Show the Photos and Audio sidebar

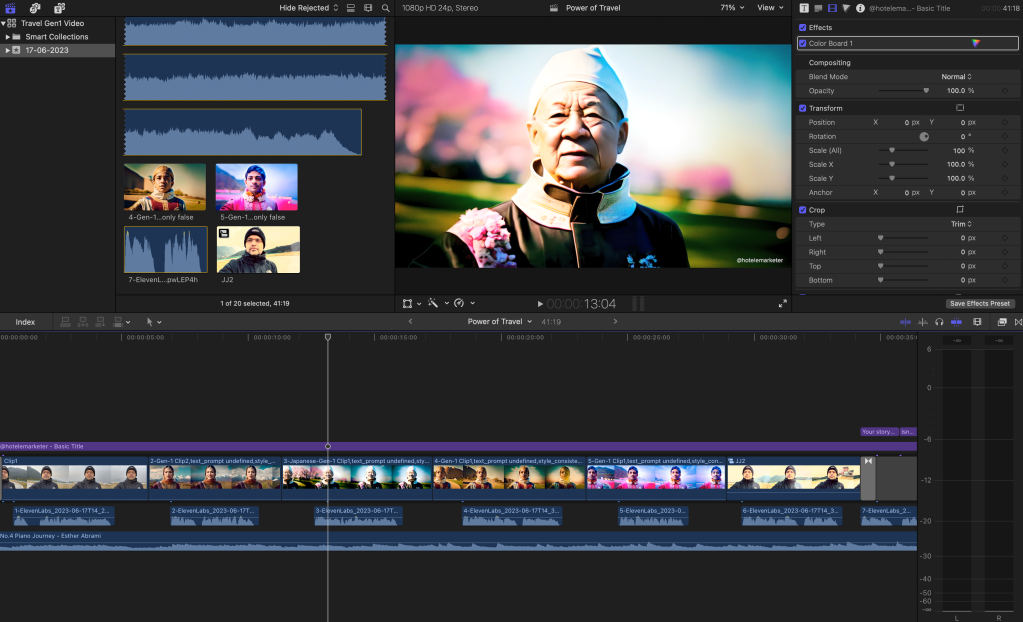[x=35, y=8]
